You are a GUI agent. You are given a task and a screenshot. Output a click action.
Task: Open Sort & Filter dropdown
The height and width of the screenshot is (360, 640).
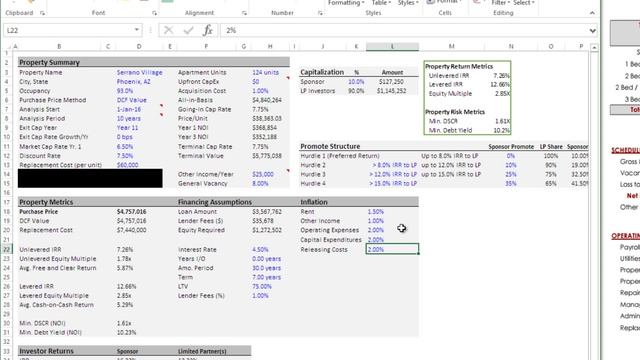coord(500,3)
